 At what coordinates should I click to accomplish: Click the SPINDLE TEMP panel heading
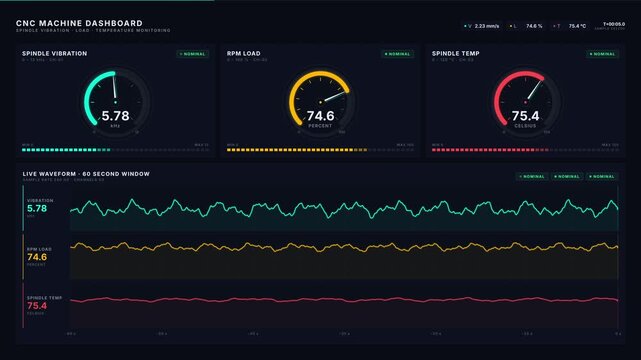coord(456,54)
